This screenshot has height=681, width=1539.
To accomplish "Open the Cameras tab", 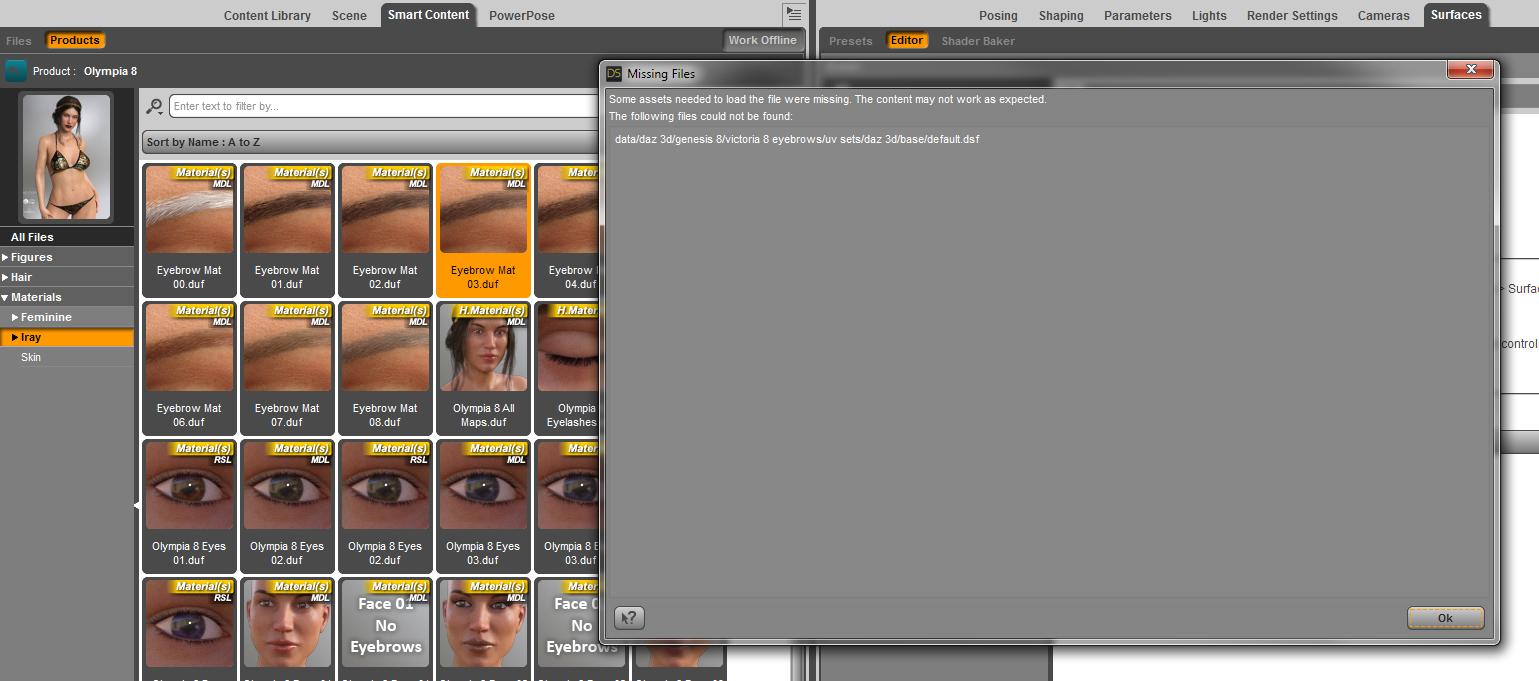I will (1383, 15).
